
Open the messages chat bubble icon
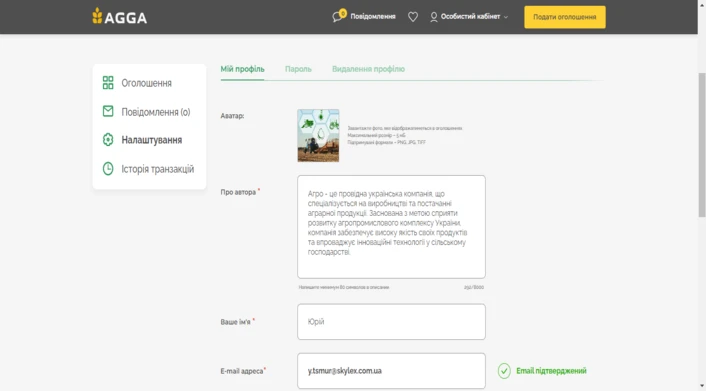(337, 17)
